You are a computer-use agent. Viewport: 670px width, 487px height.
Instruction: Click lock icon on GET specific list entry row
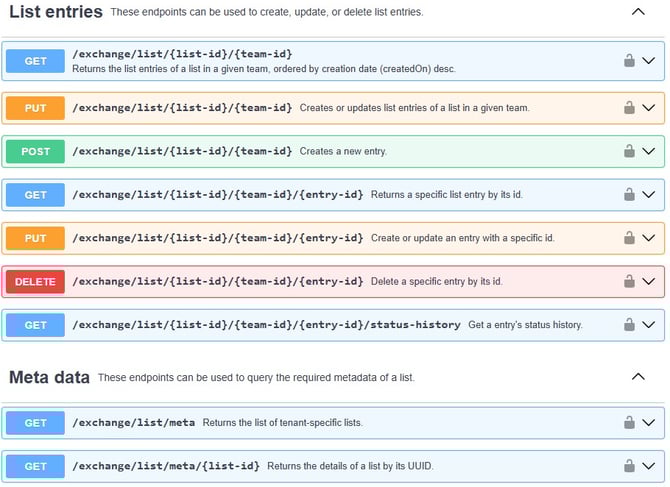pyautogui.click(x=629, y=194)
